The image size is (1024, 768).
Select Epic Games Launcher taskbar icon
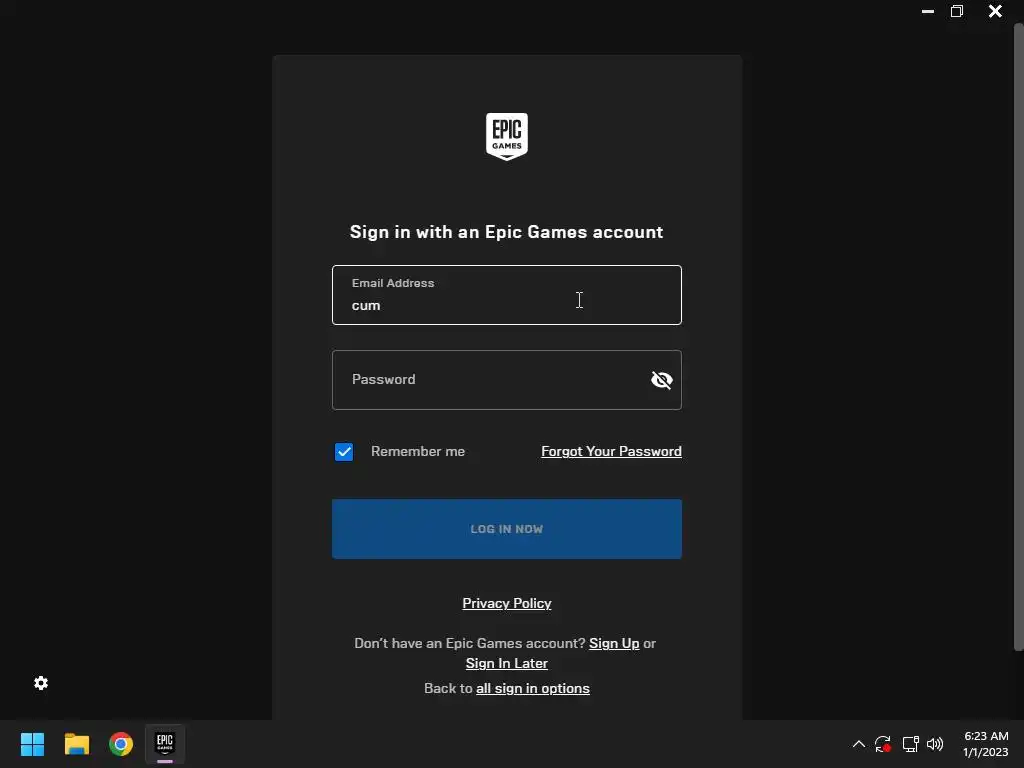165,744
